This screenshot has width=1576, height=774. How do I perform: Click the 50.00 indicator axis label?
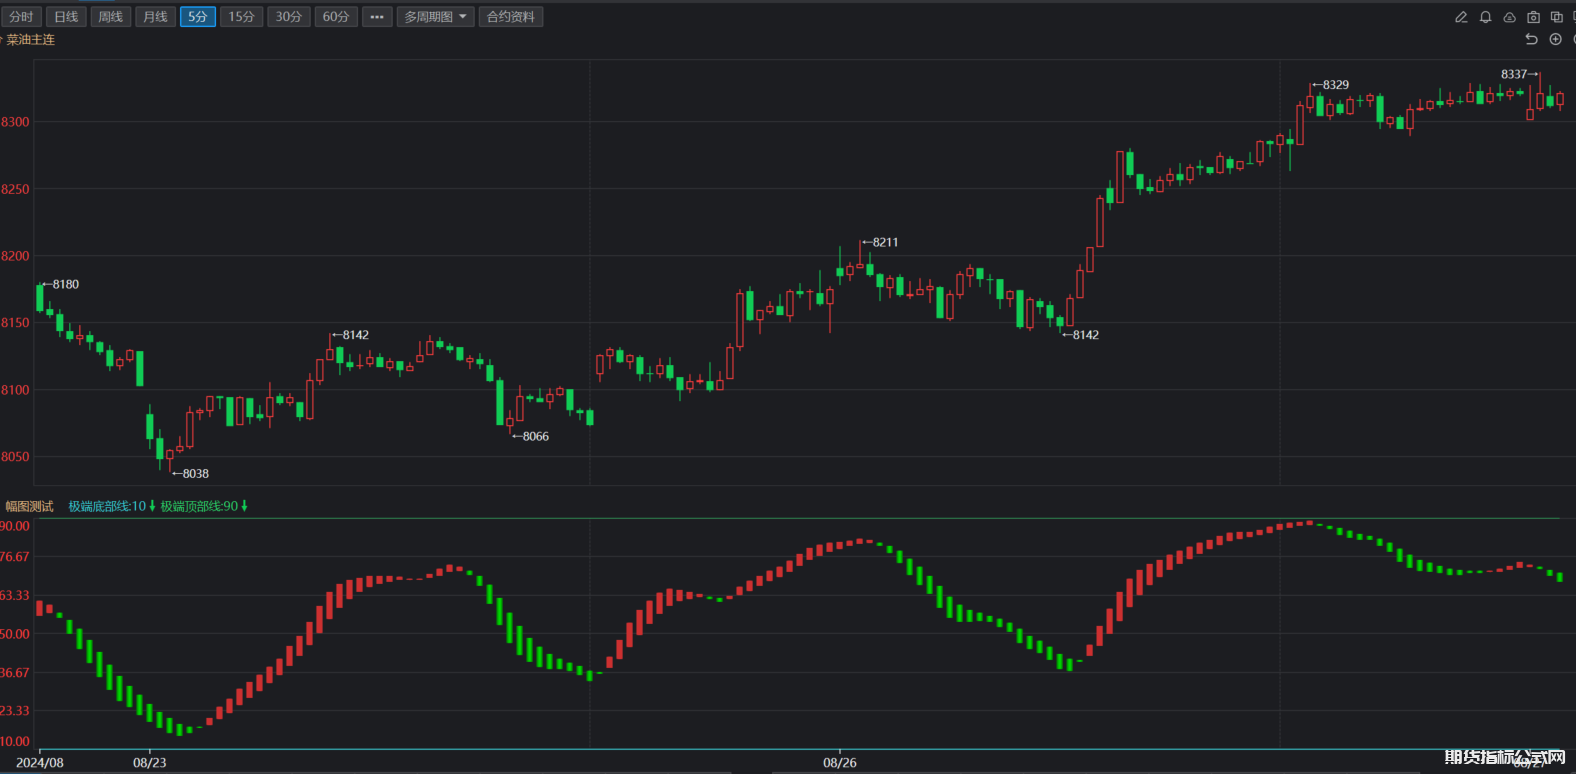coord(15,634)
